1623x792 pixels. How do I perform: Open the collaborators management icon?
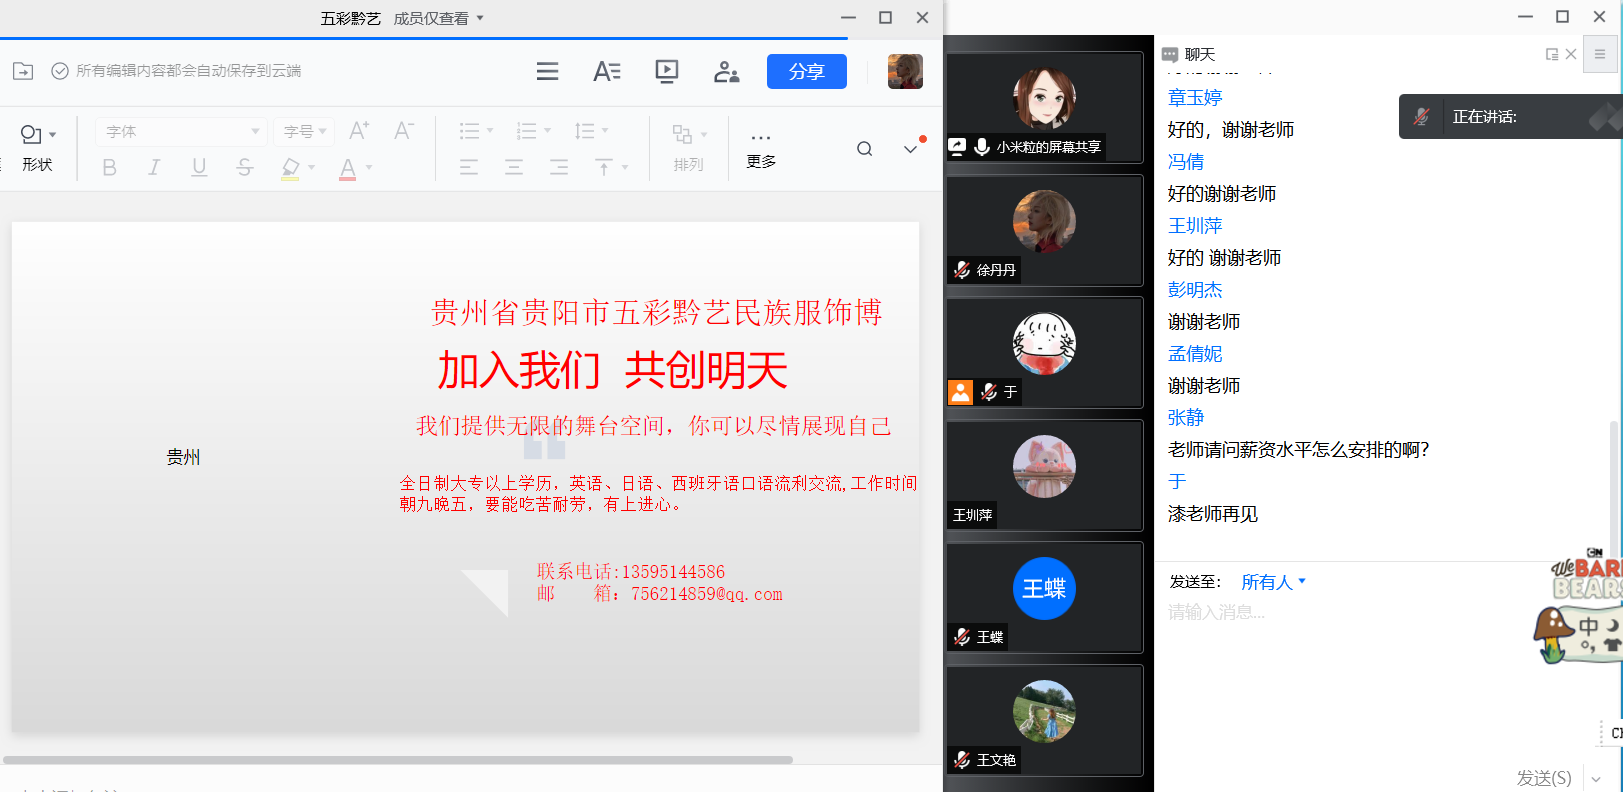[726, 71]
